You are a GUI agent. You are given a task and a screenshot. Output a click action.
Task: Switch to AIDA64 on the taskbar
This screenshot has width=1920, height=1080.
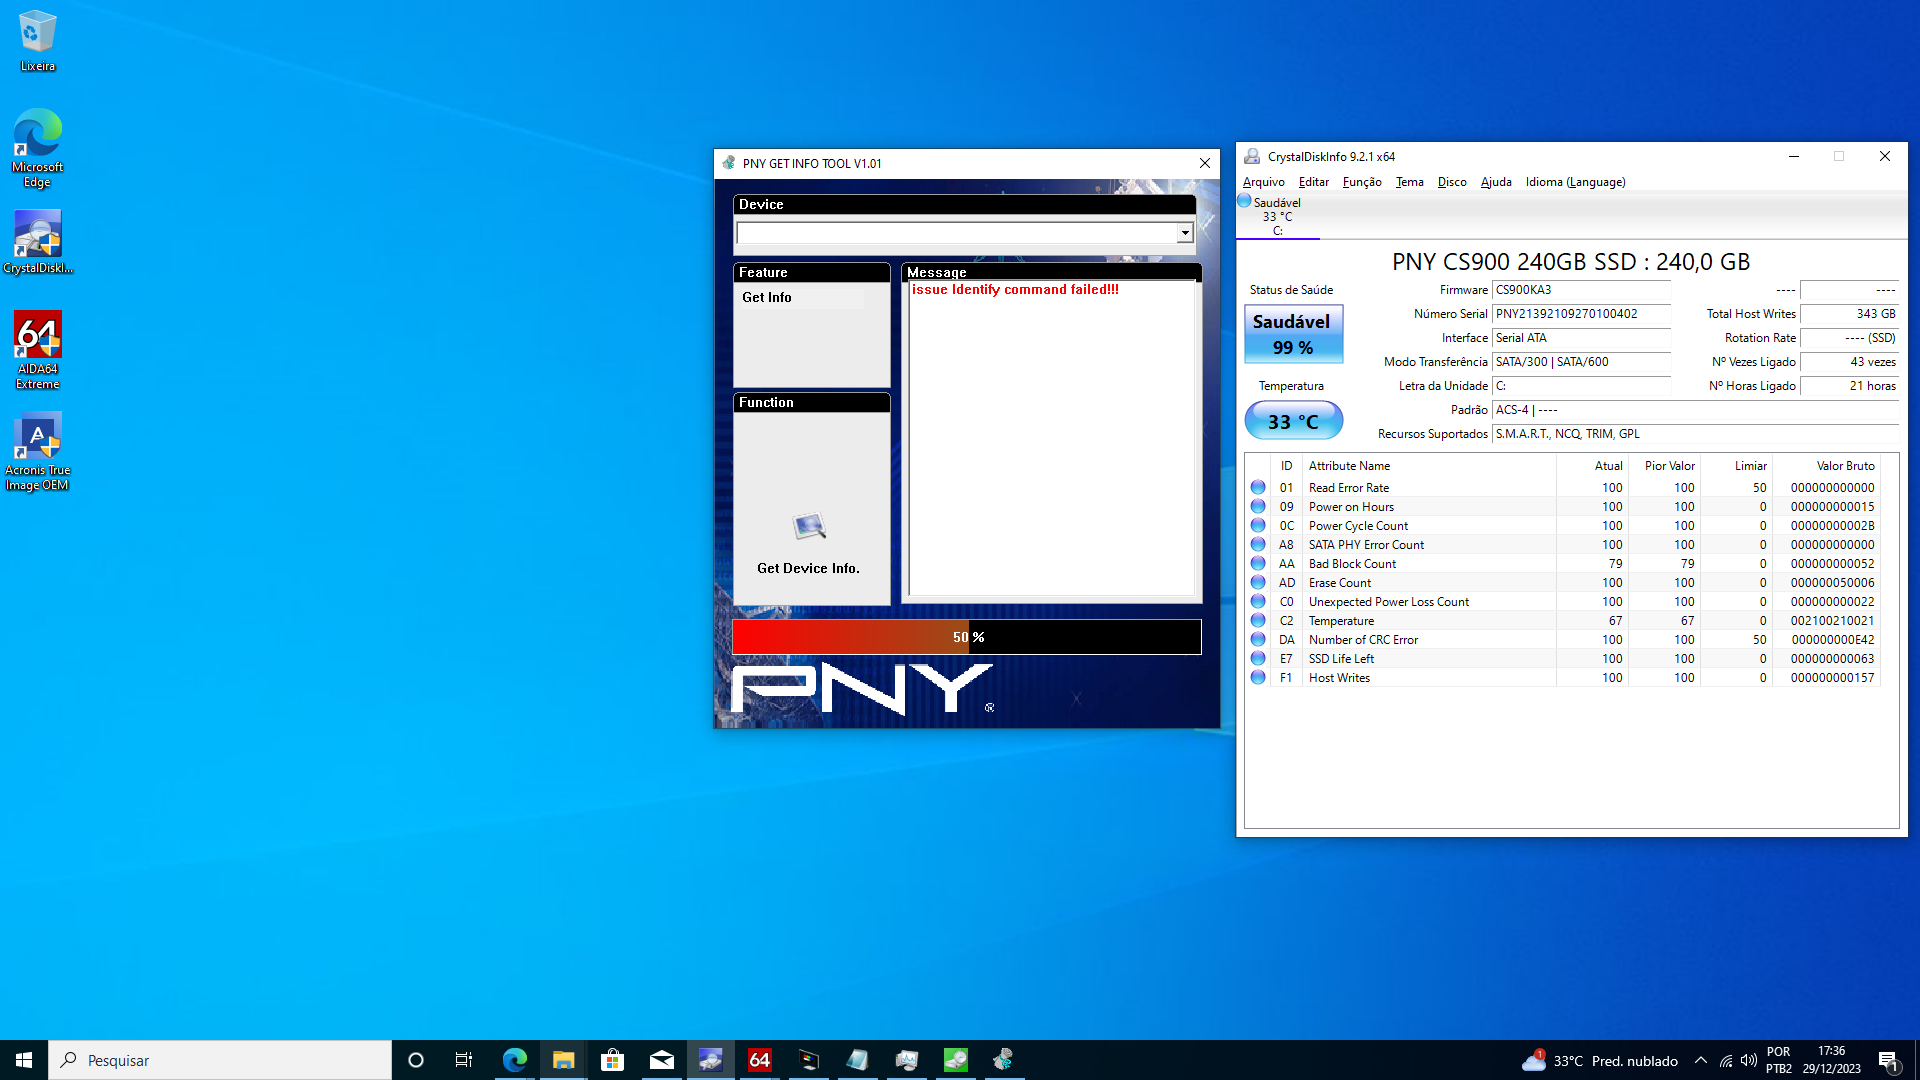pyautogui.click(x=760, y=1060)
